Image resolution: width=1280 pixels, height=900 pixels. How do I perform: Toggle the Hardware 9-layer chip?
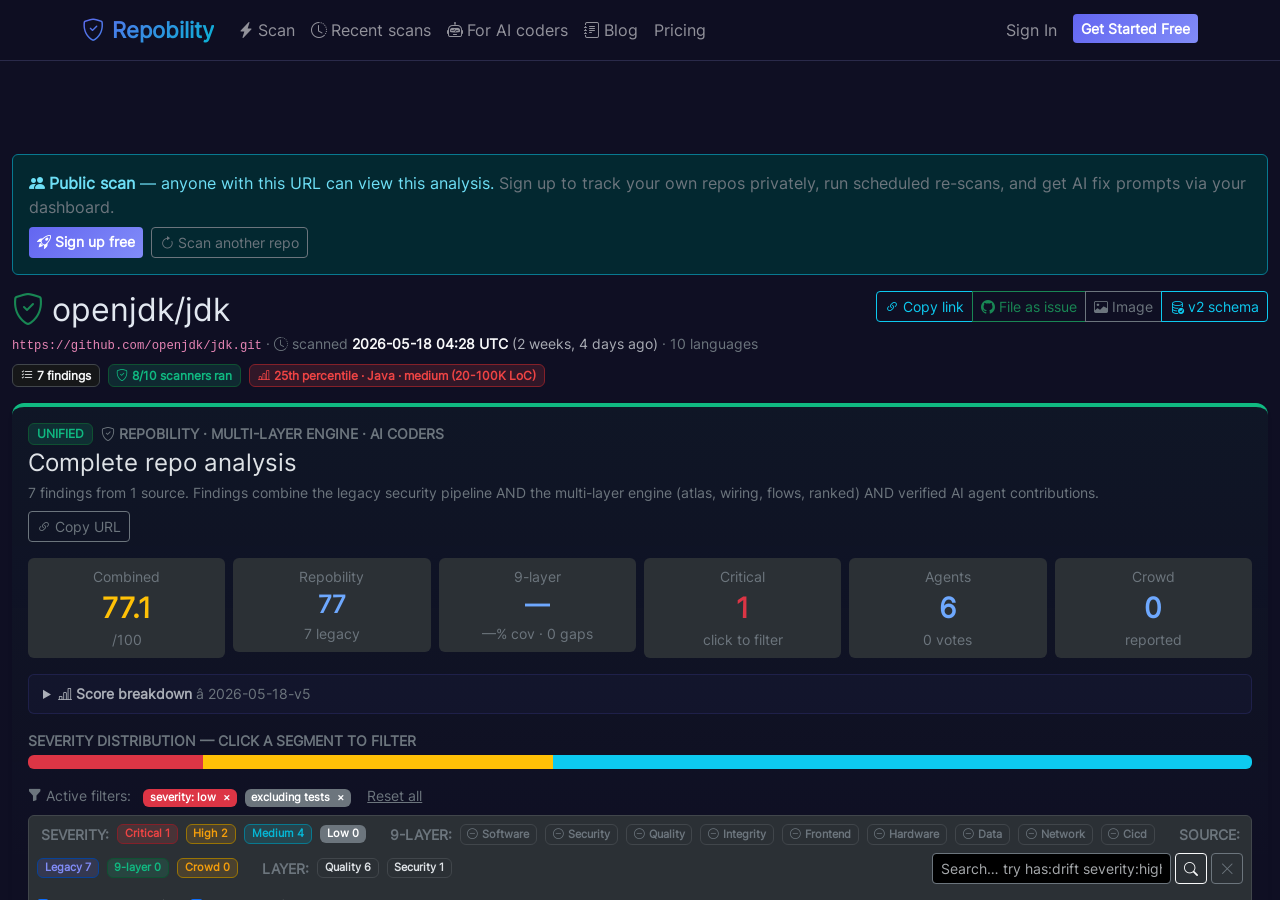tap(907, 834)
